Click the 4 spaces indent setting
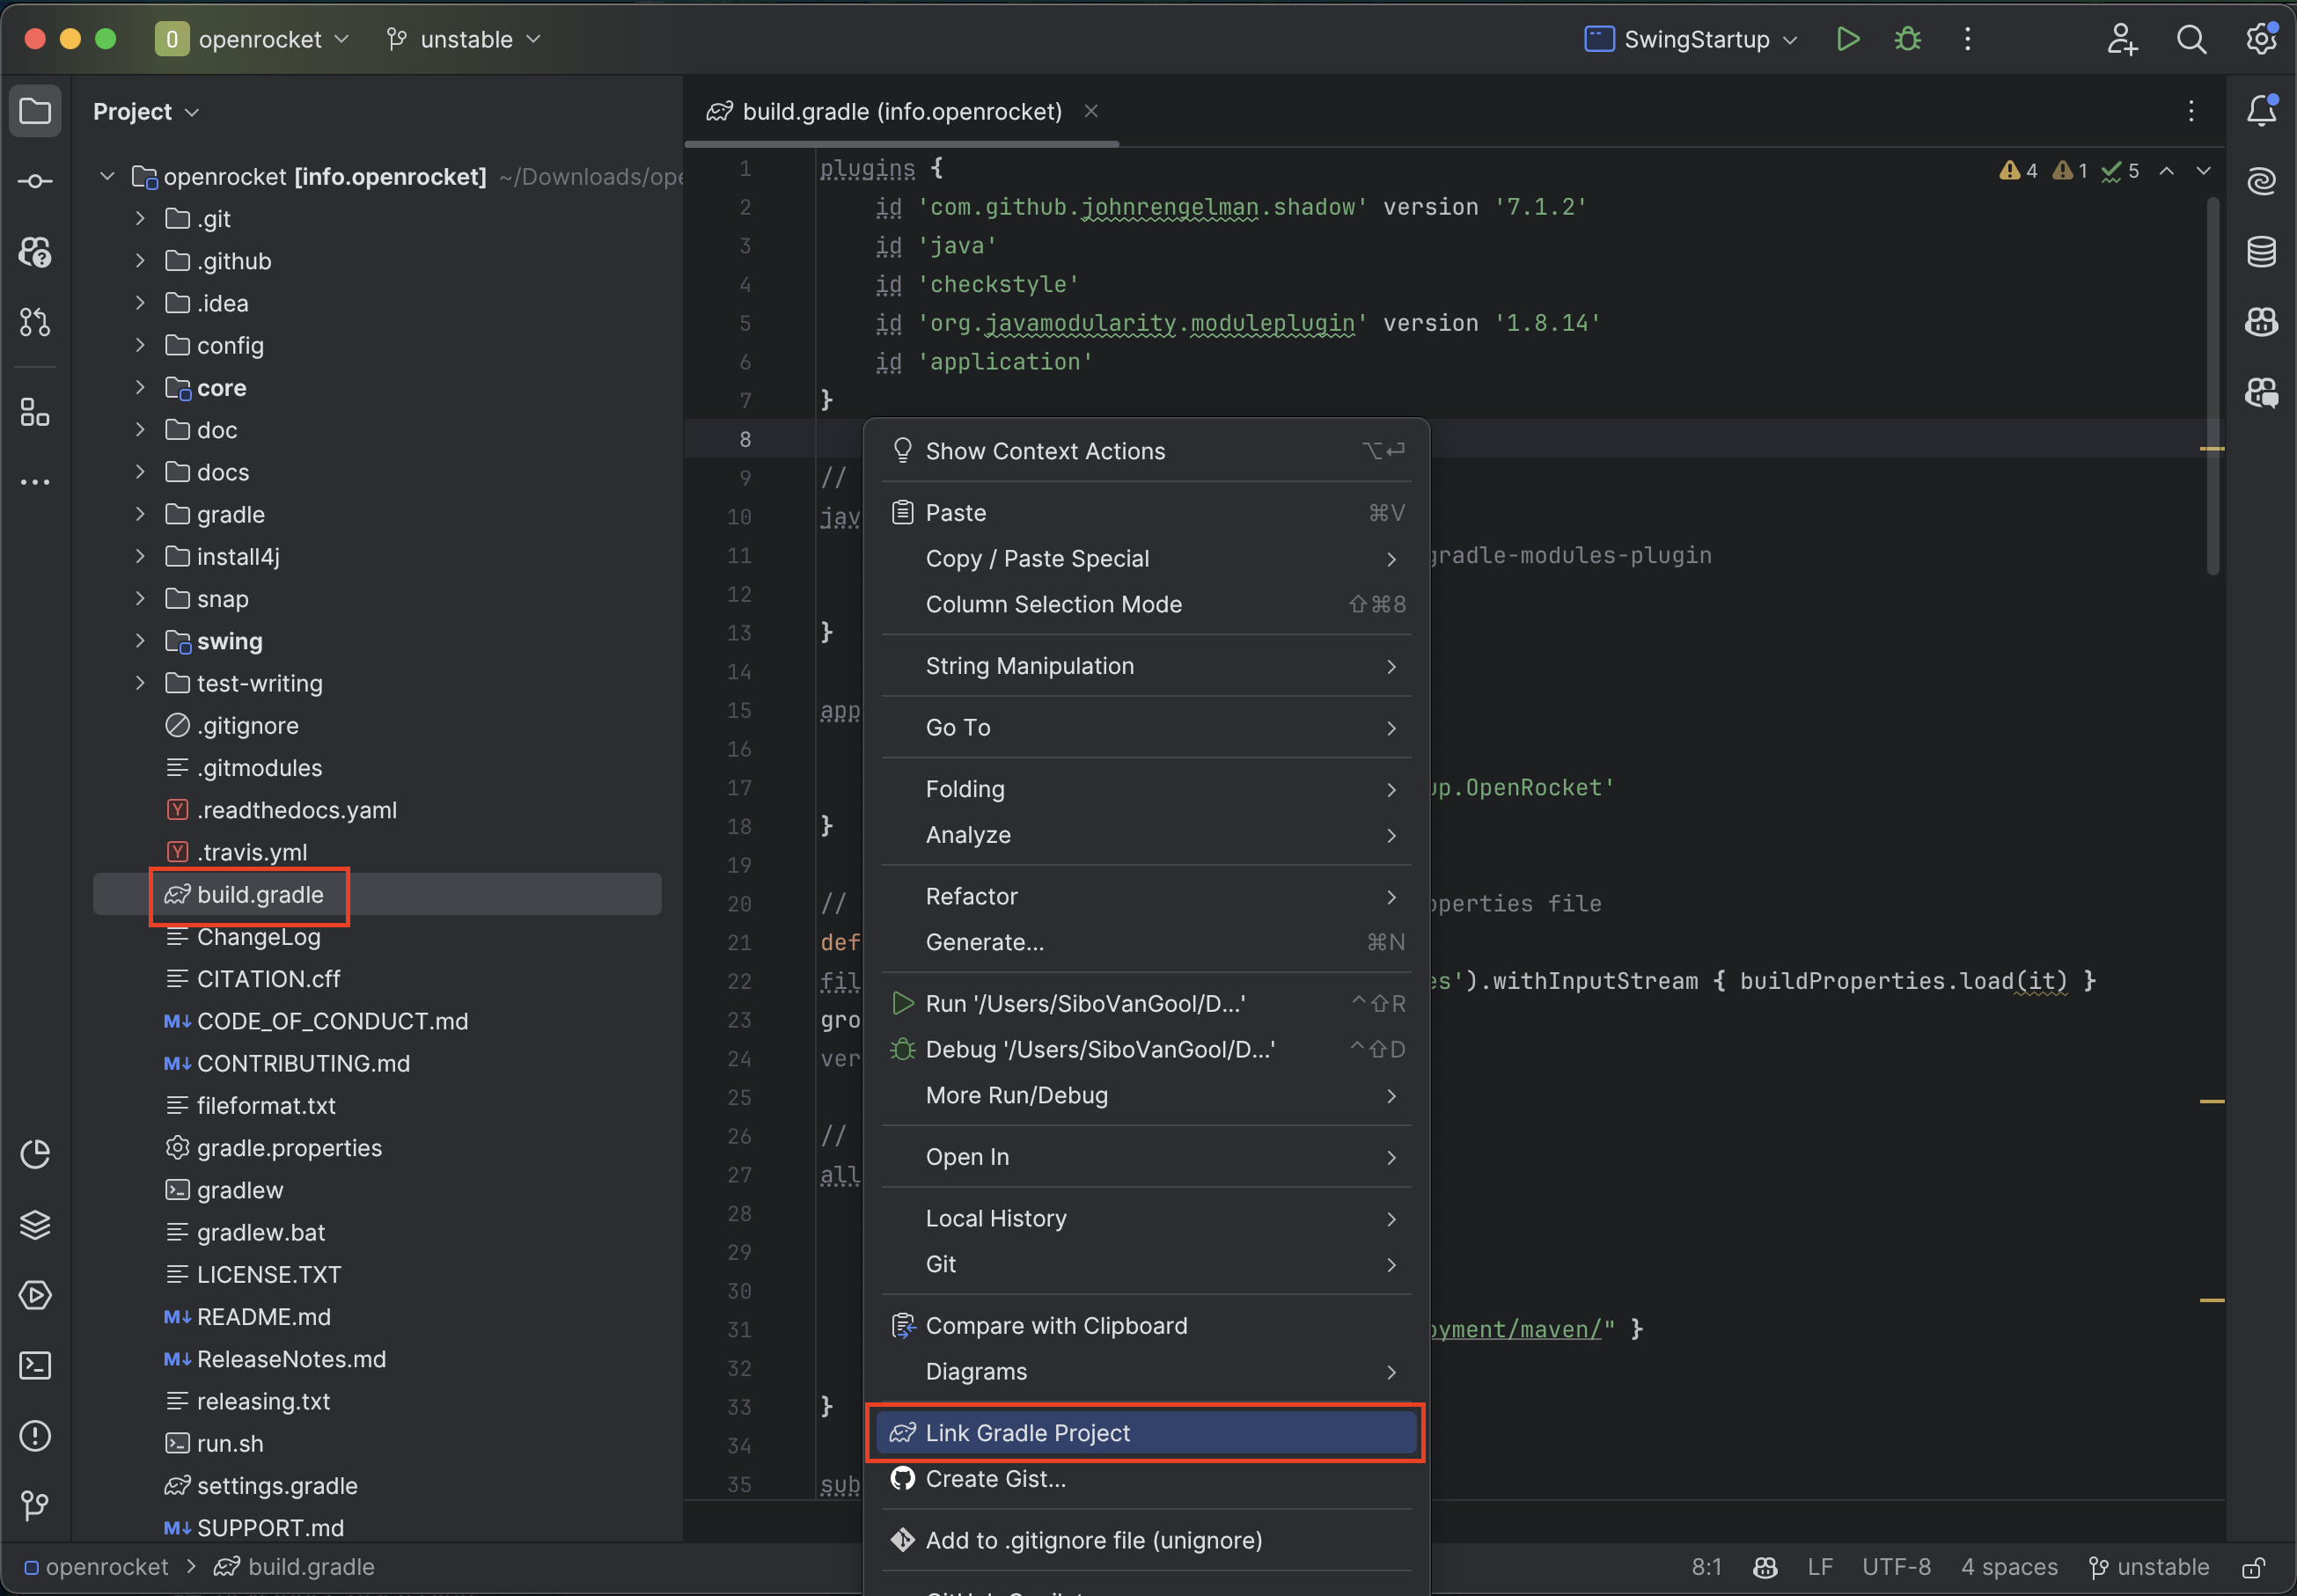Viewport: 2297px width, 1596px height. pos(2008,1567)
